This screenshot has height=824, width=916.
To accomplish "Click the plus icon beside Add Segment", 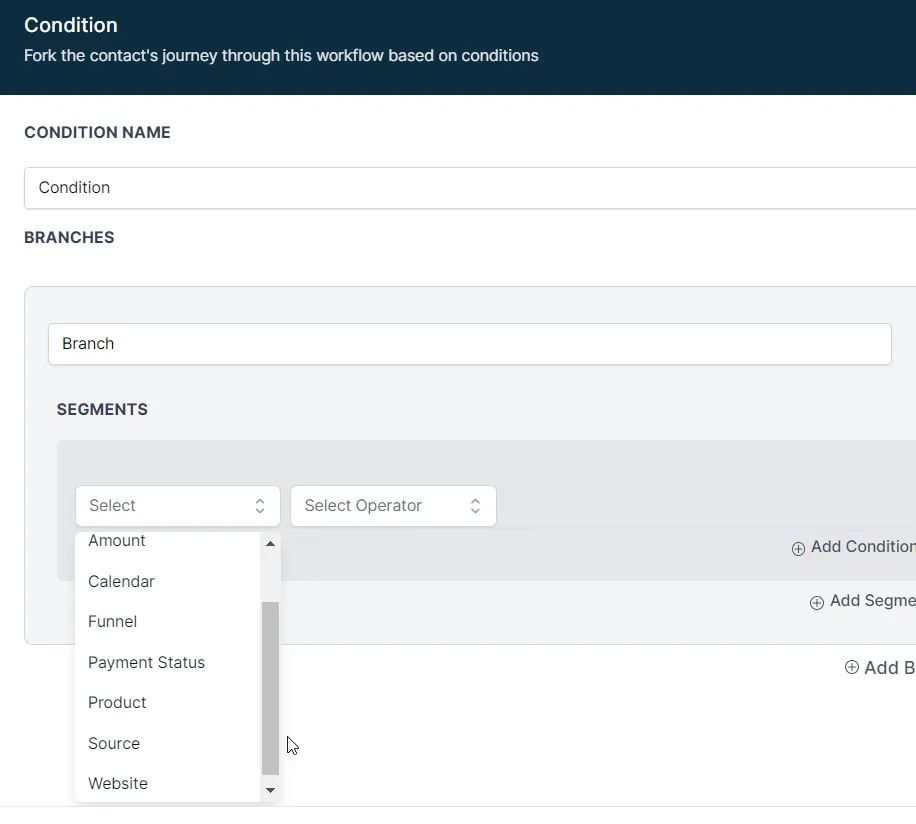I will click(817, 602).
